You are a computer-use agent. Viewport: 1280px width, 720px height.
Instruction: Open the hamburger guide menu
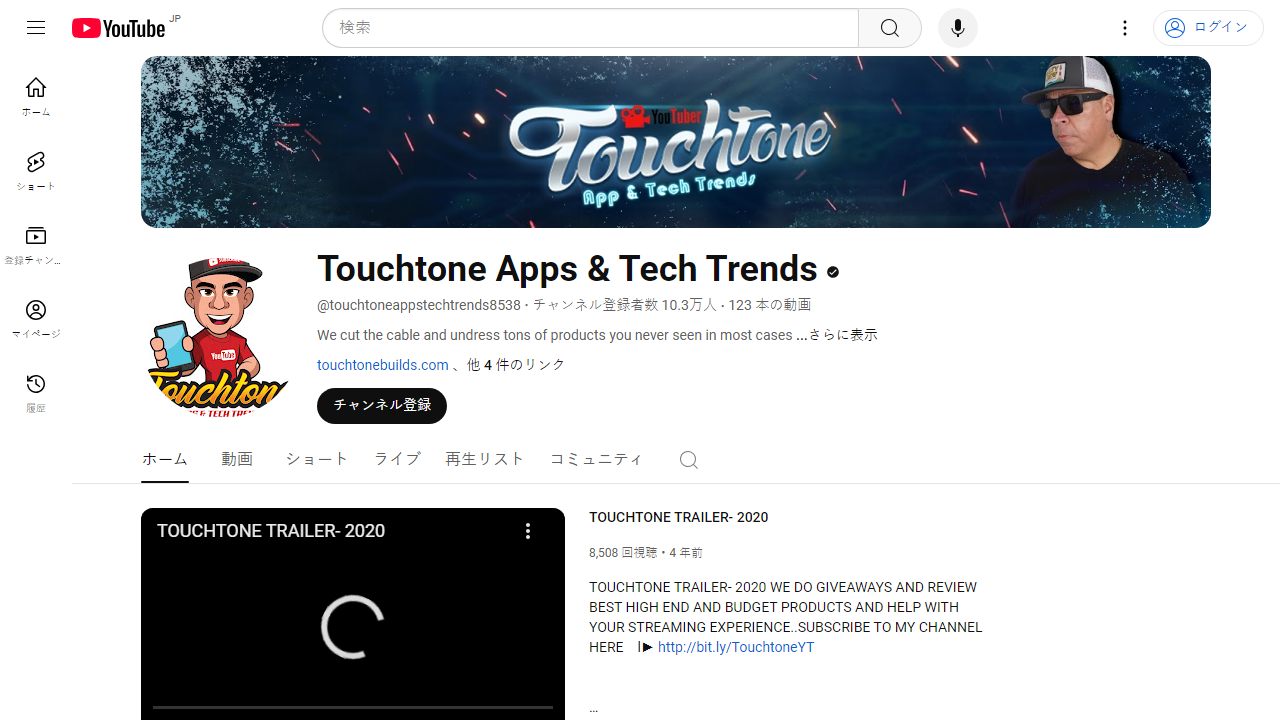pos(36,28)
